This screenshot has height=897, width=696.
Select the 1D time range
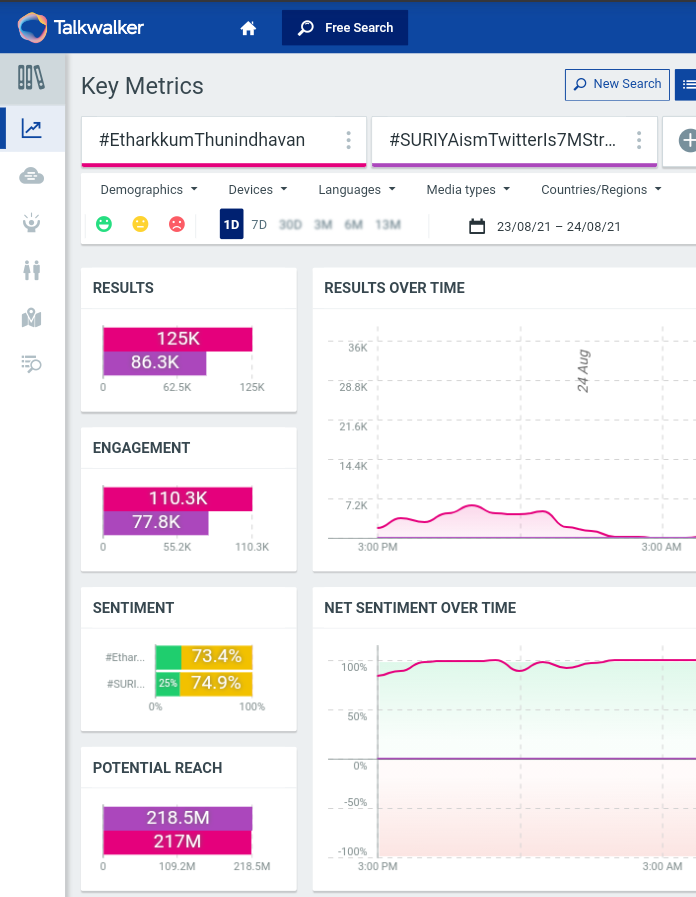(x=232, y=224)
